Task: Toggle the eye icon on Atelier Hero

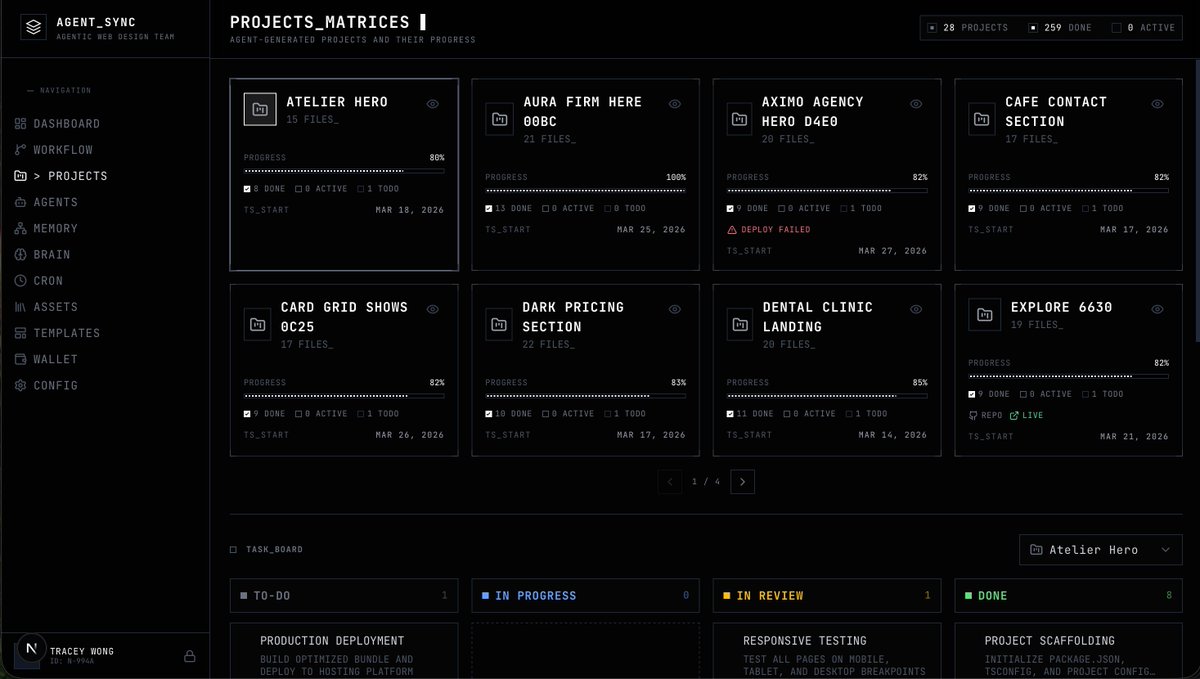Action: point(433,104)
